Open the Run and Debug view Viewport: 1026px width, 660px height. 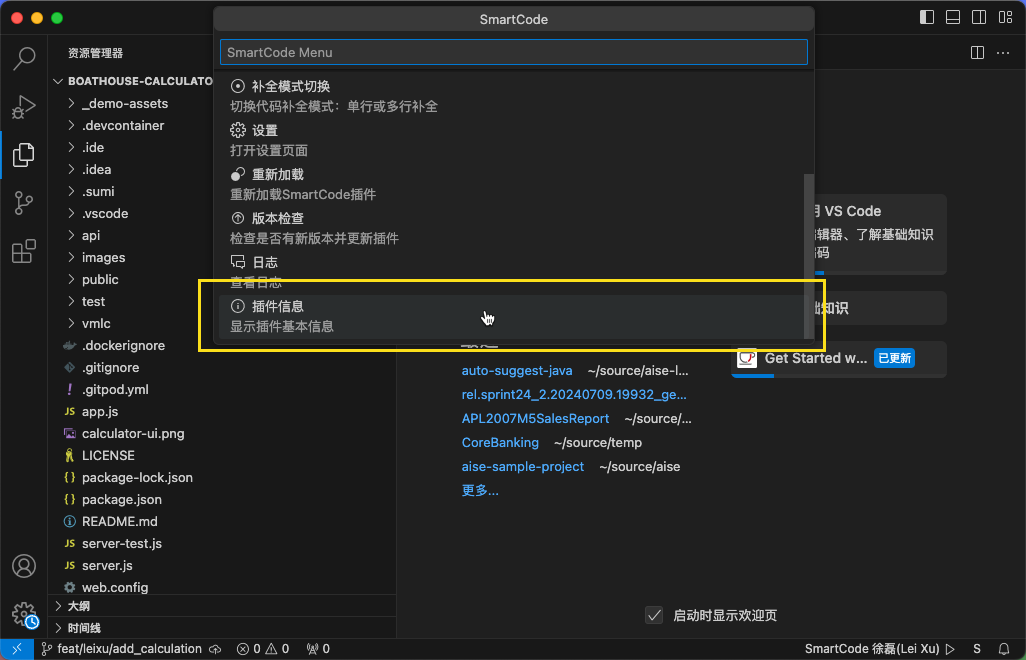(x=24, y=107)
